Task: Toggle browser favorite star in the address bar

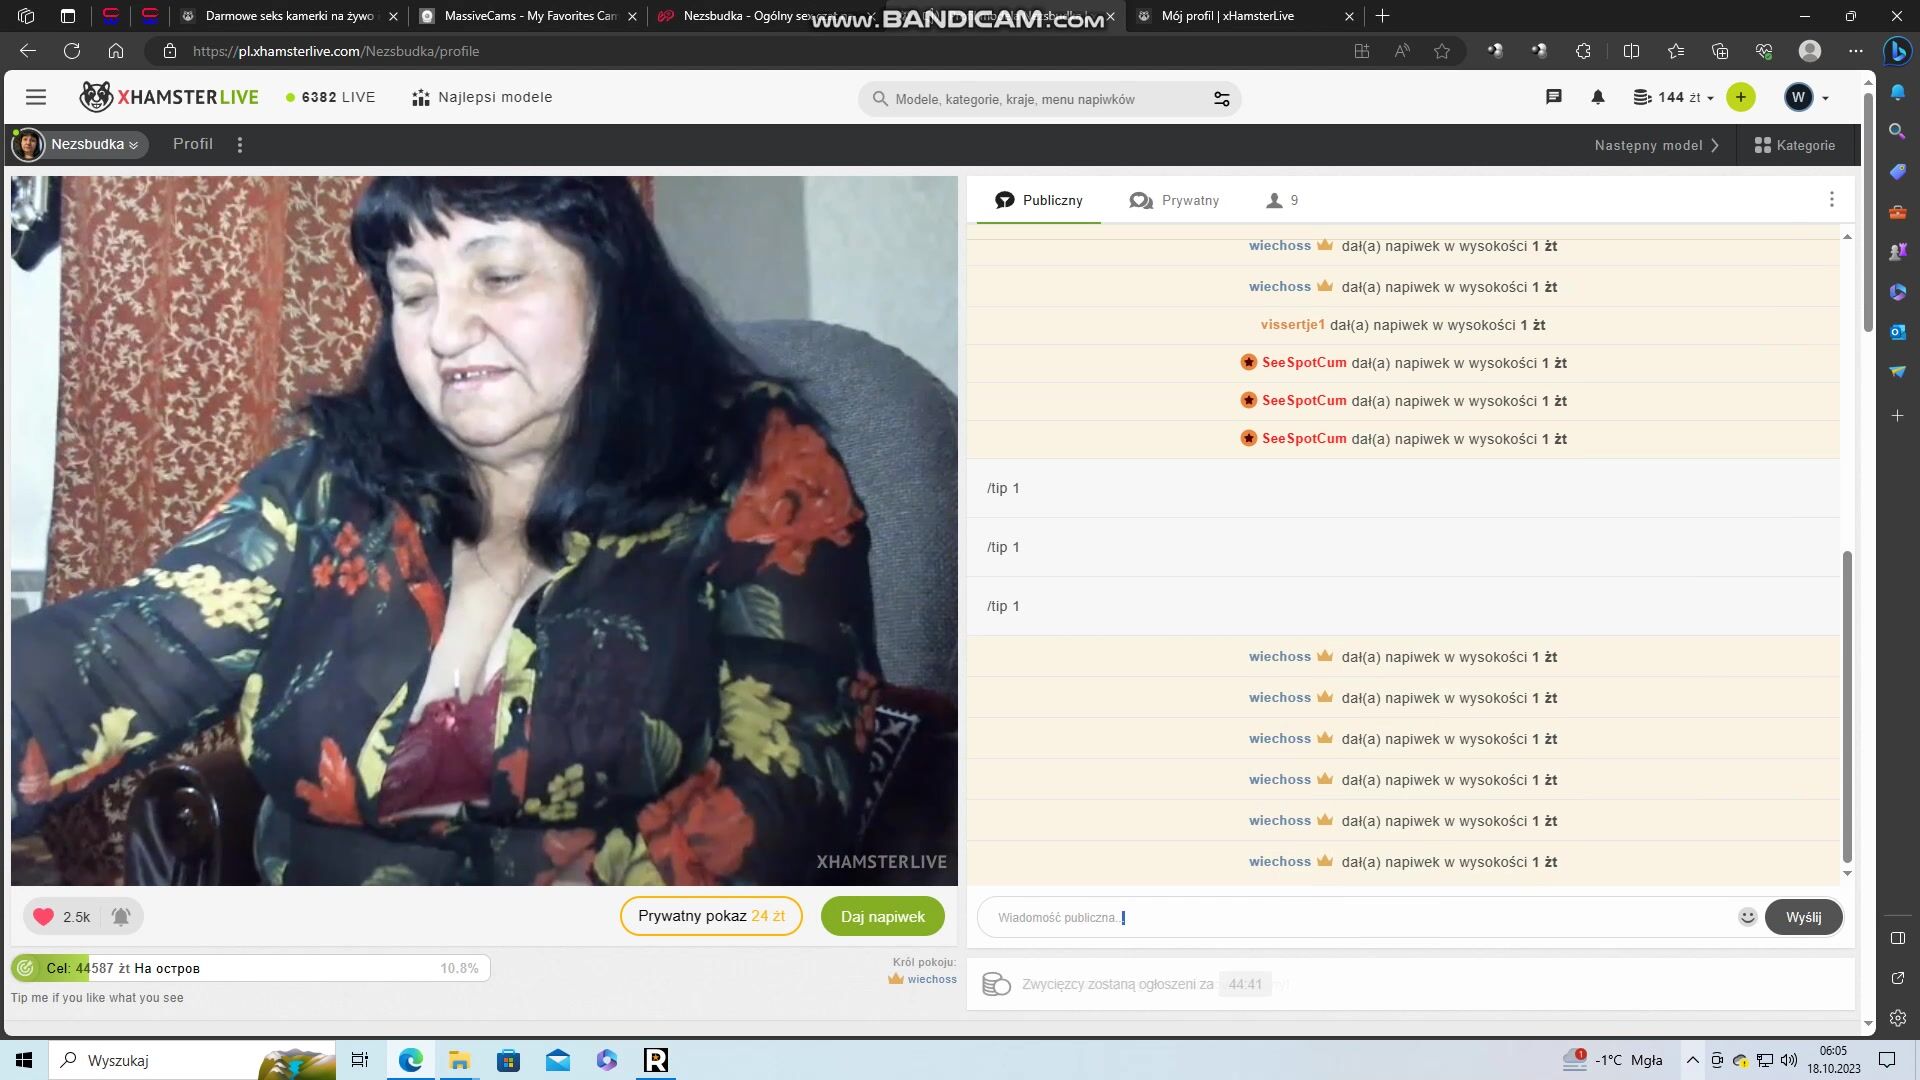Action: 1441,51
